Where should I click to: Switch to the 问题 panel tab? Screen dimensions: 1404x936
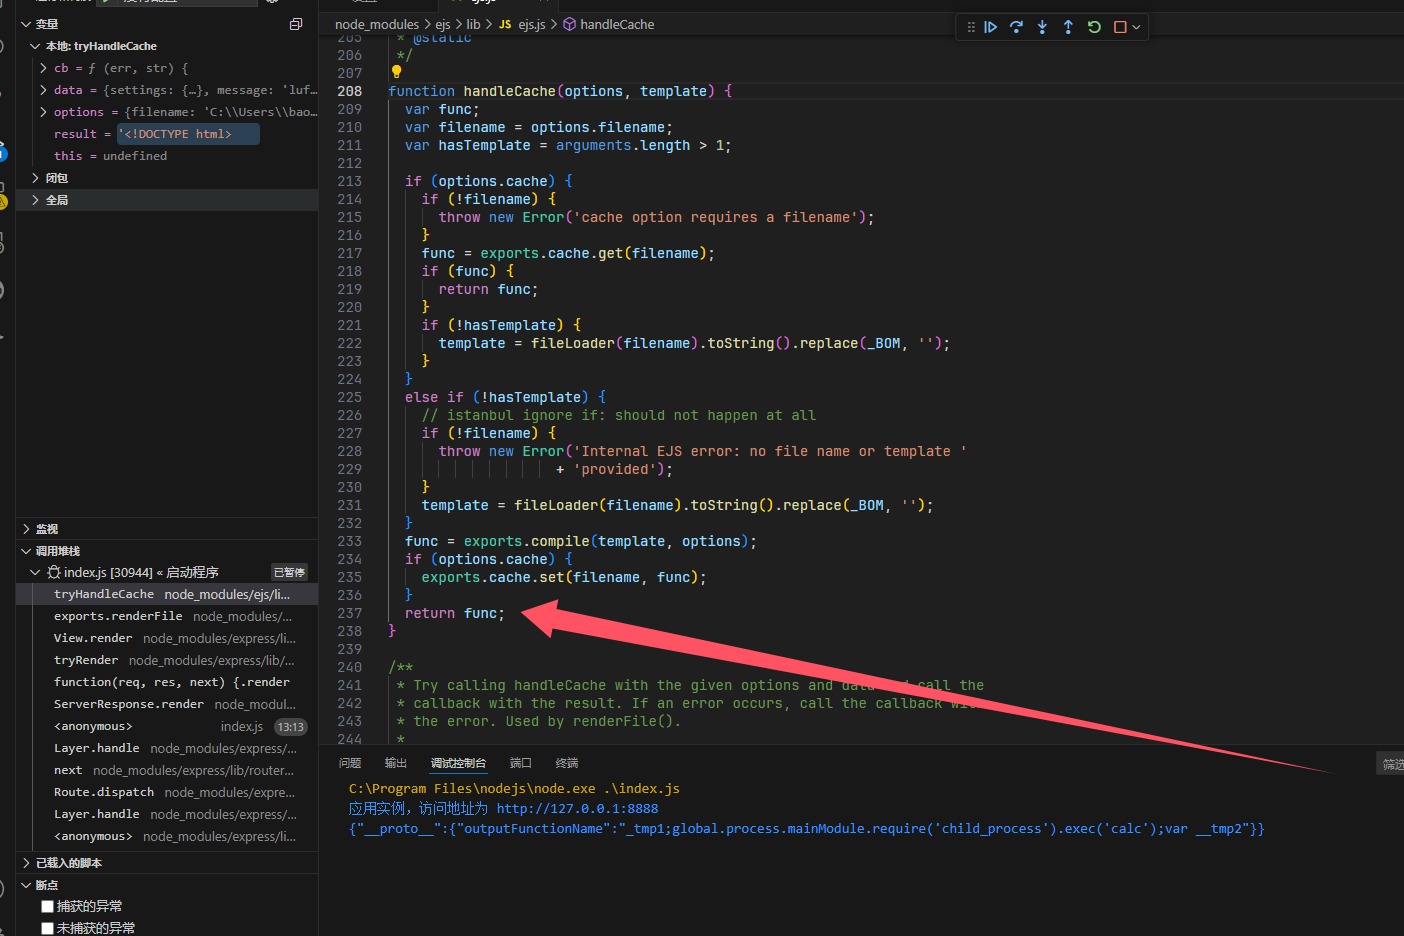point(350,763)
